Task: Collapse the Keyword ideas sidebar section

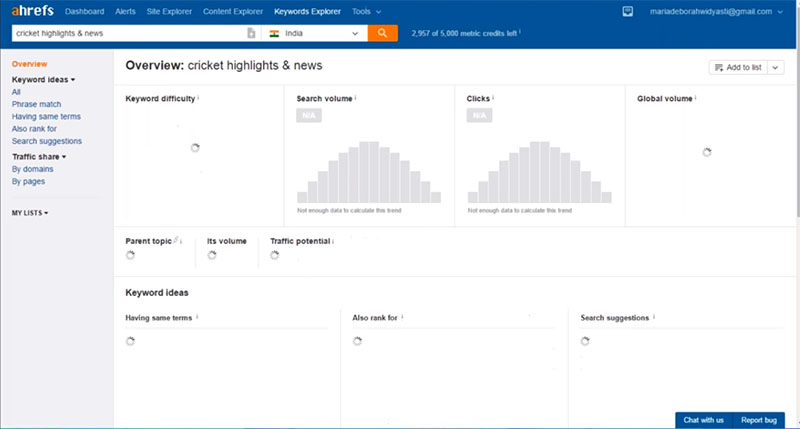Action: pyautogui.click(x=44, y=78)
